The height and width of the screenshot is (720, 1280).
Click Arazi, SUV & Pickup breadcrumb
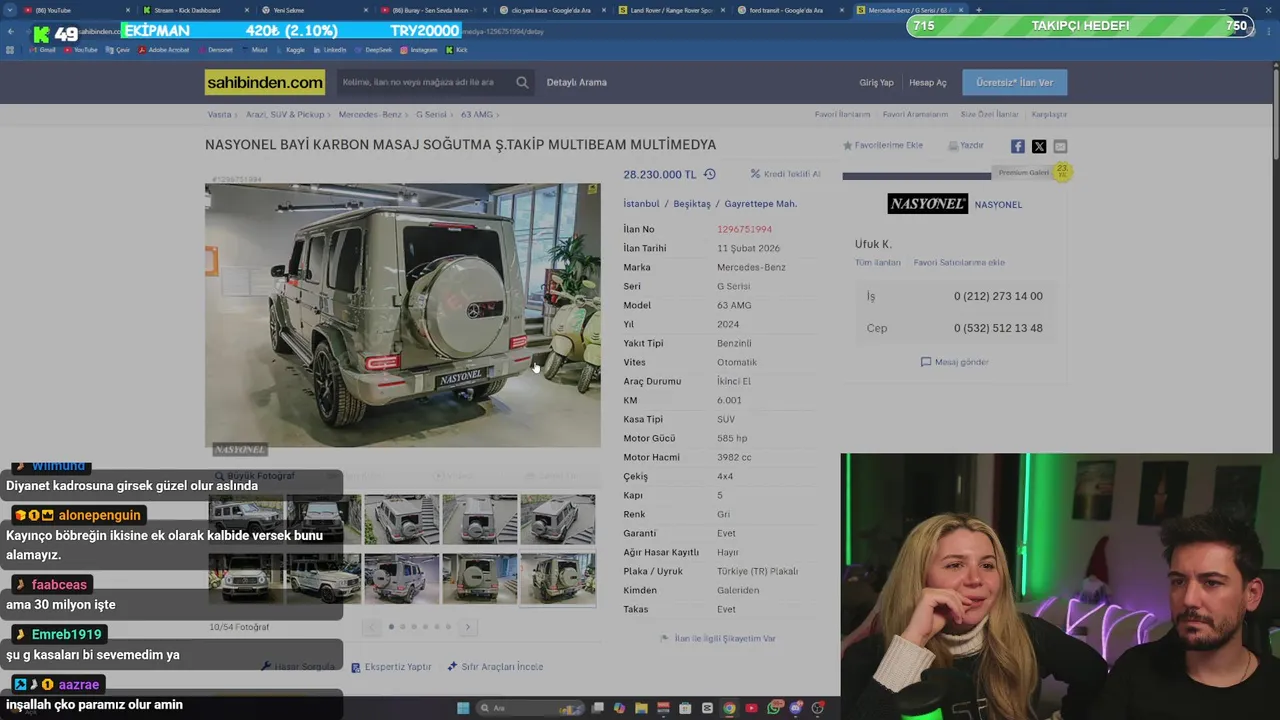(285, 115)
